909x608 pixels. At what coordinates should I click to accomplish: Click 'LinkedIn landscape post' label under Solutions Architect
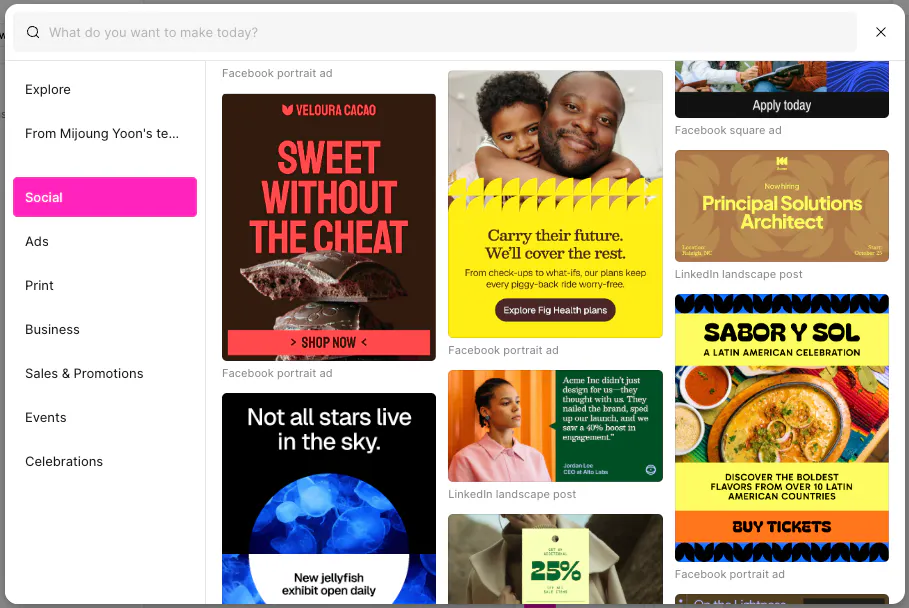click(x=739, y=274)
